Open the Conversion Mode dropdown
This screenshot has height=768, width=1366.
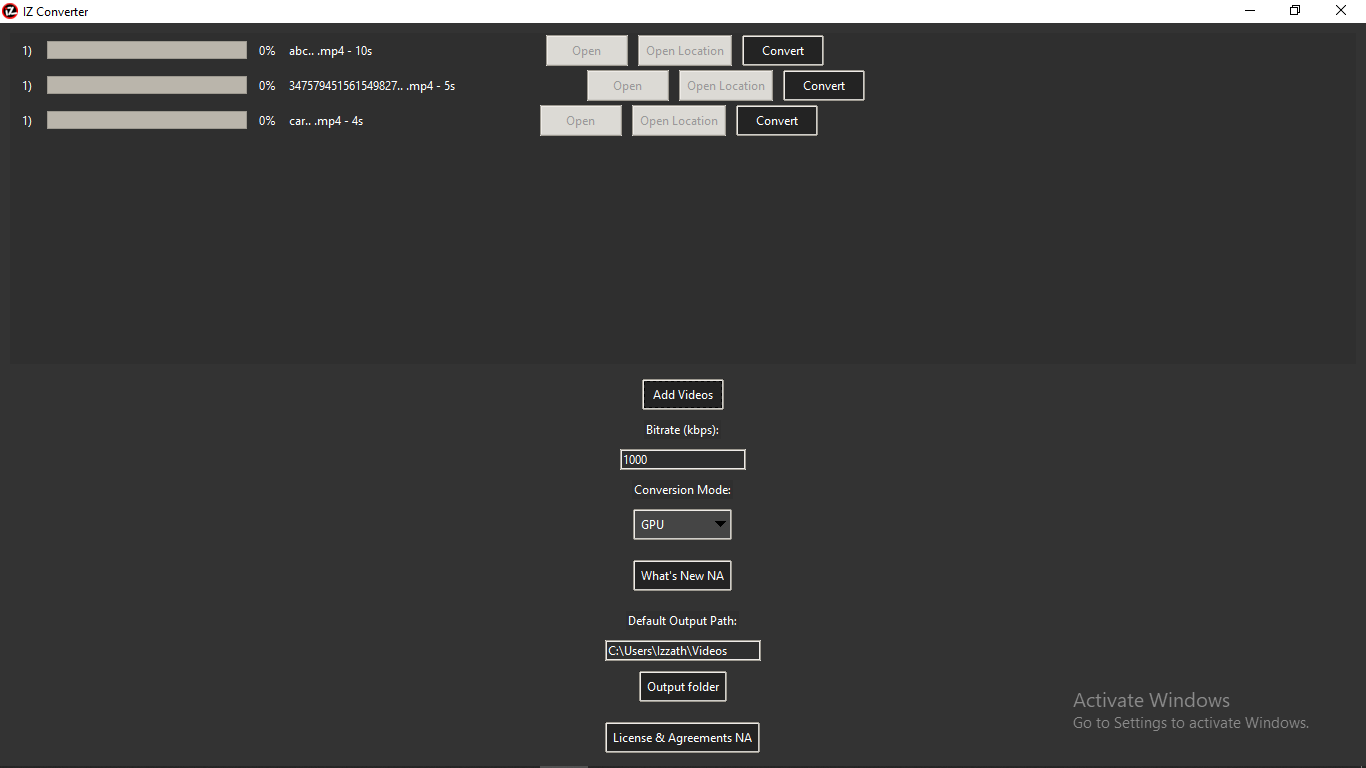[x=682, y=524]
